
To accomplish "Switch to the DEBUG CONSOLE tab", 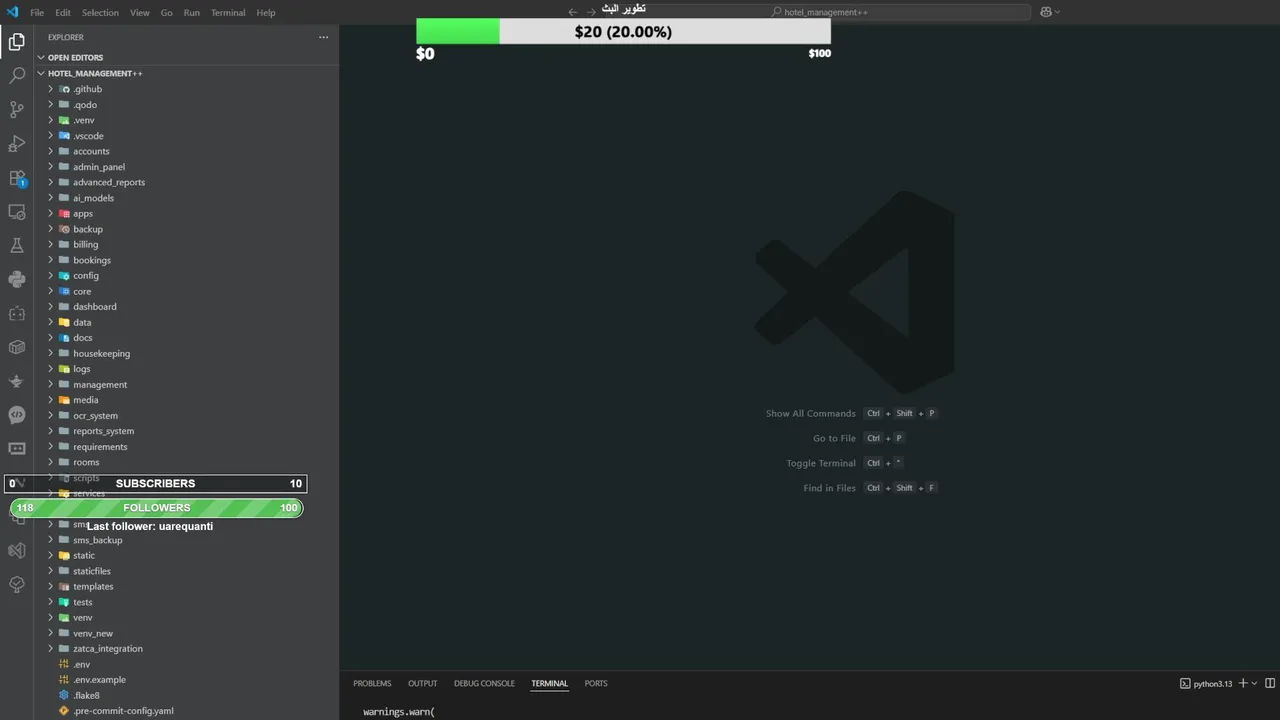I will coord(484,683).
